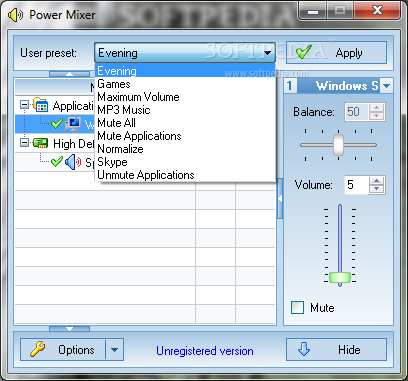Select the Unmute Applications preset

point(185,175)
